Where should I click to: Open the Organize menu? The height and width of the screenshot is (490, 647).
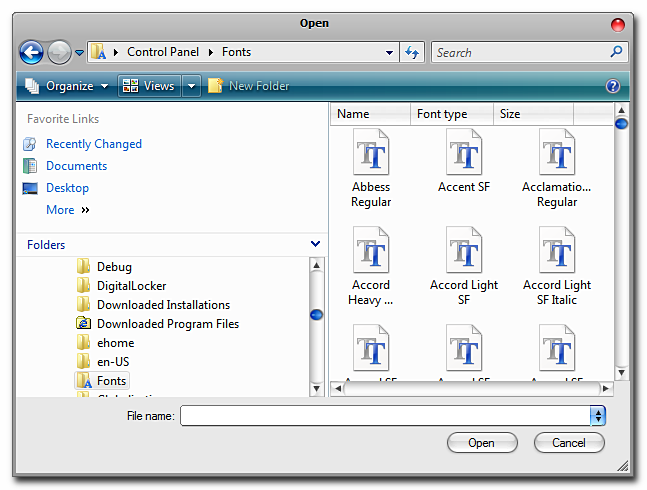click(x=66, y=86)
